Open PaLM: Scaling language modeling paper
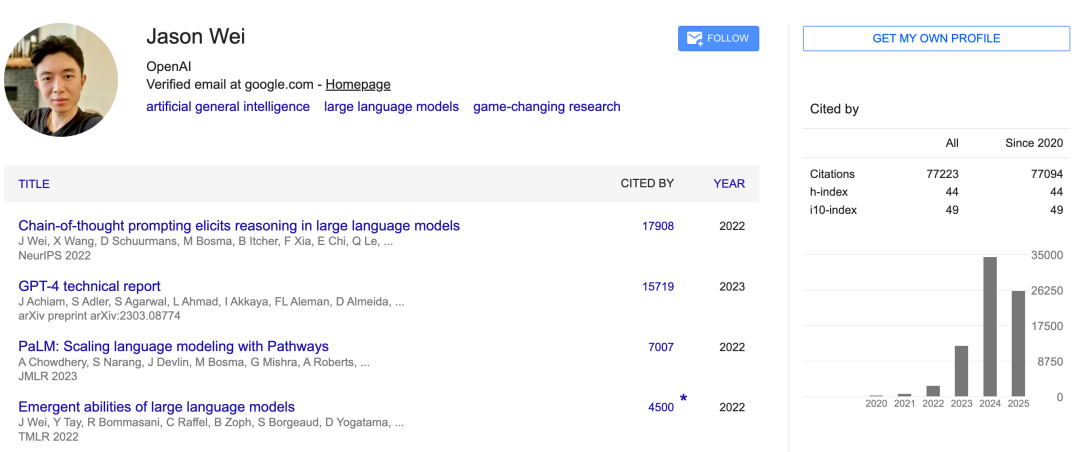Viewport: 1080px width, 452px height. pos(173,347)
